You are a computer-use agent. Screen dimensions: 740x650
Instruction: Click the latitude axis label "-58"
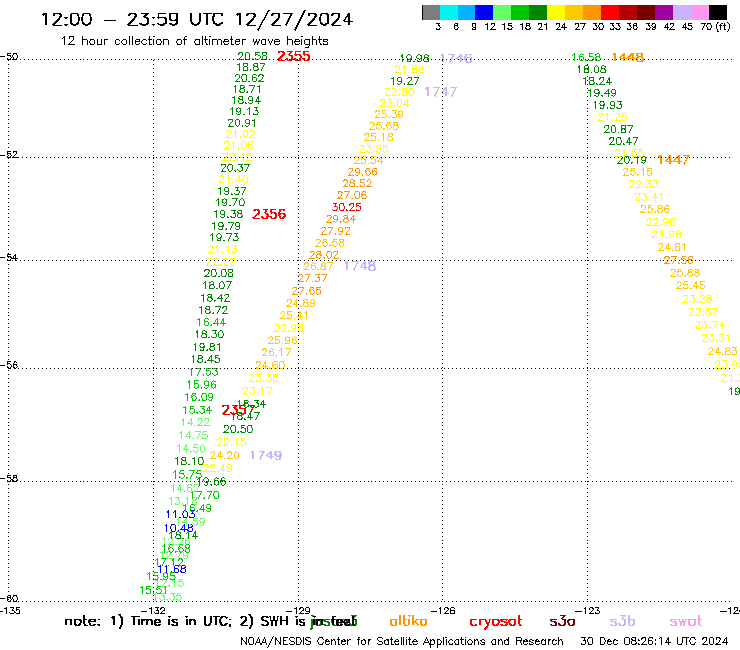tap(9, 479)
